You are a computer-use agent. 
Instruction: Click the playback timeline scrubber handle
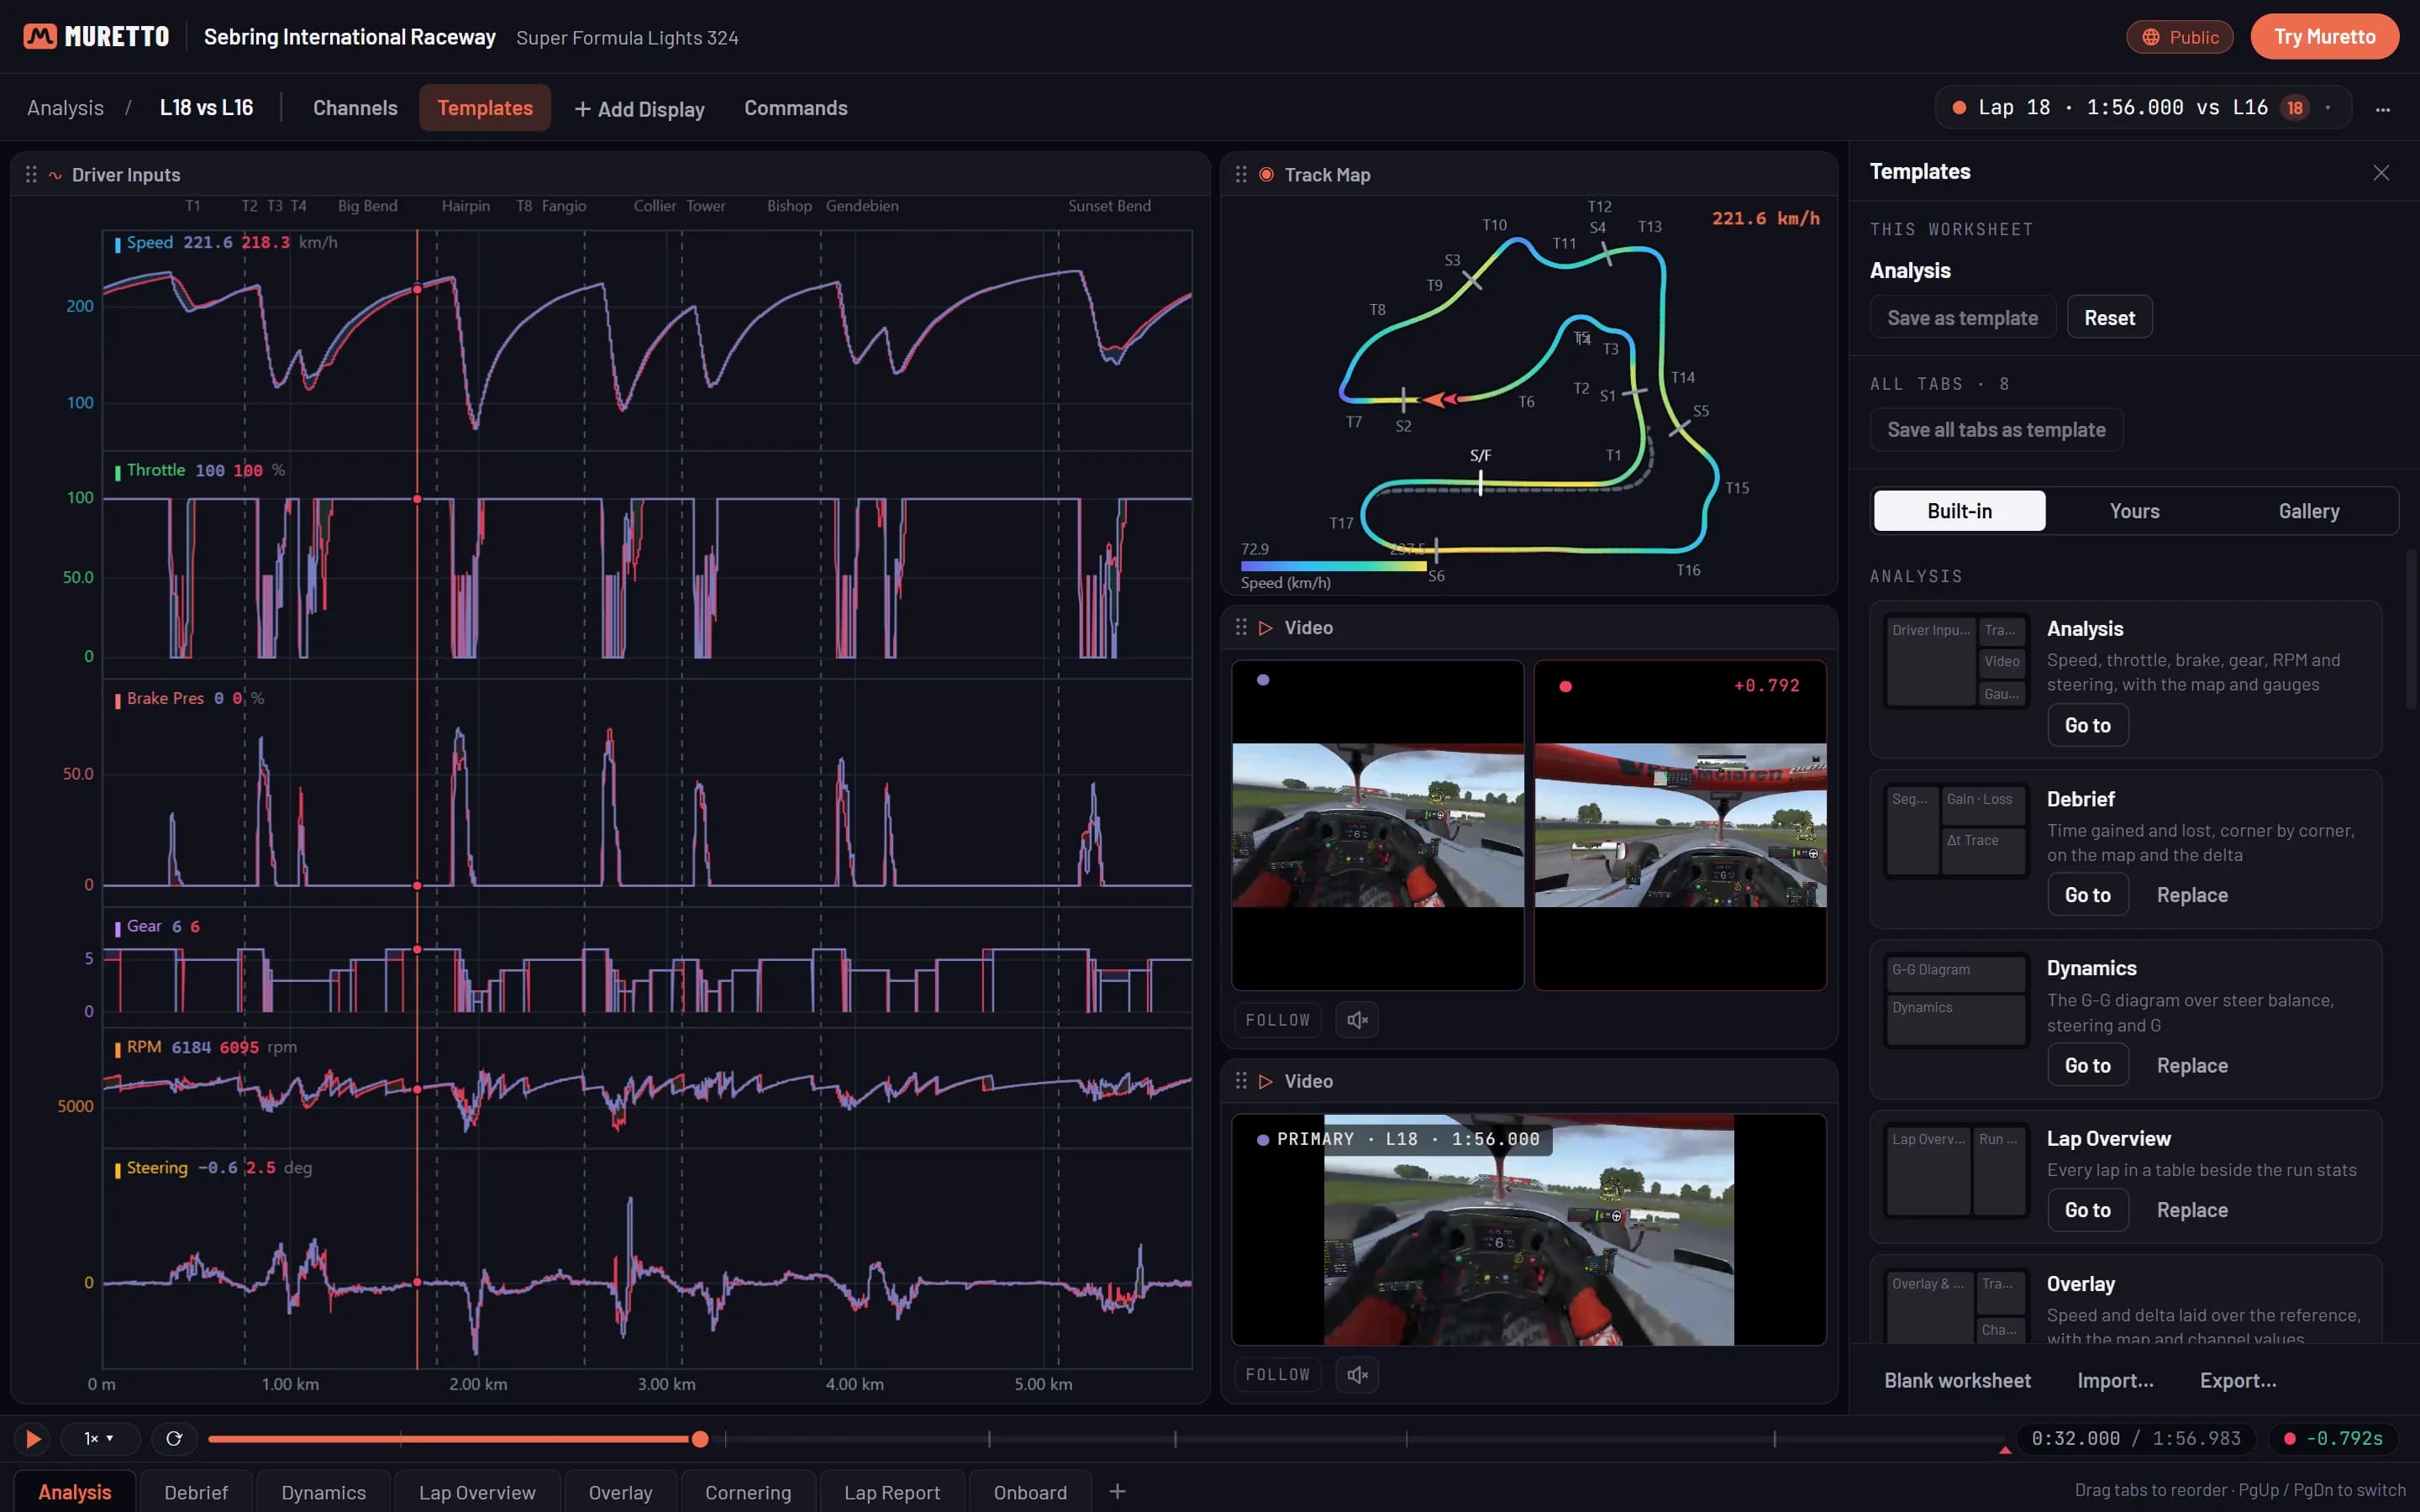click(700, 1439)
